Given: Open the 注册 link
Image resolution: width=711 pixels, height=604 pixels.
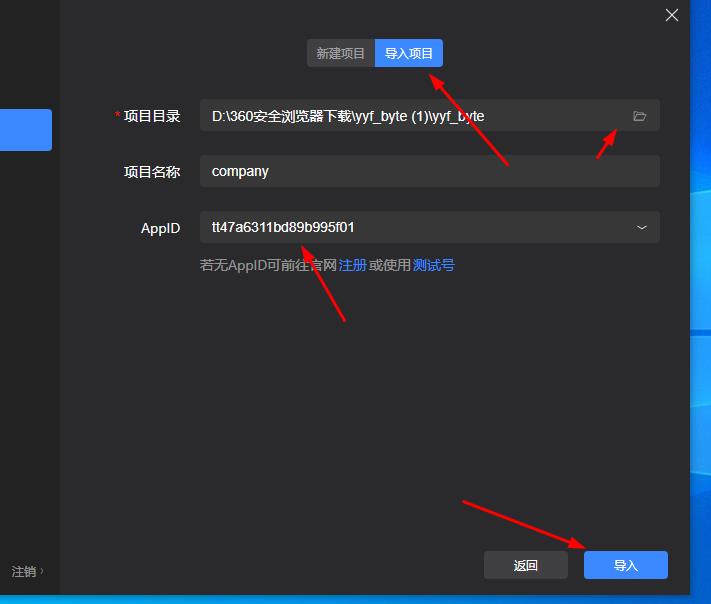Looking at the screenshot, I should coord(352,265).
